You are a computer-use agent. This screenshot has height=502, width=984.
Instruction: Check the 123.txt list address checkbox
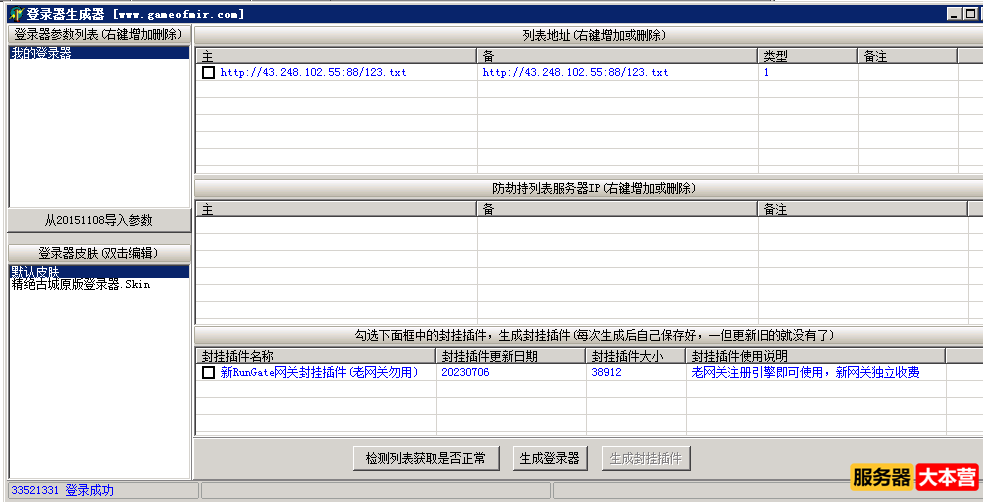(x=208, y=73)
